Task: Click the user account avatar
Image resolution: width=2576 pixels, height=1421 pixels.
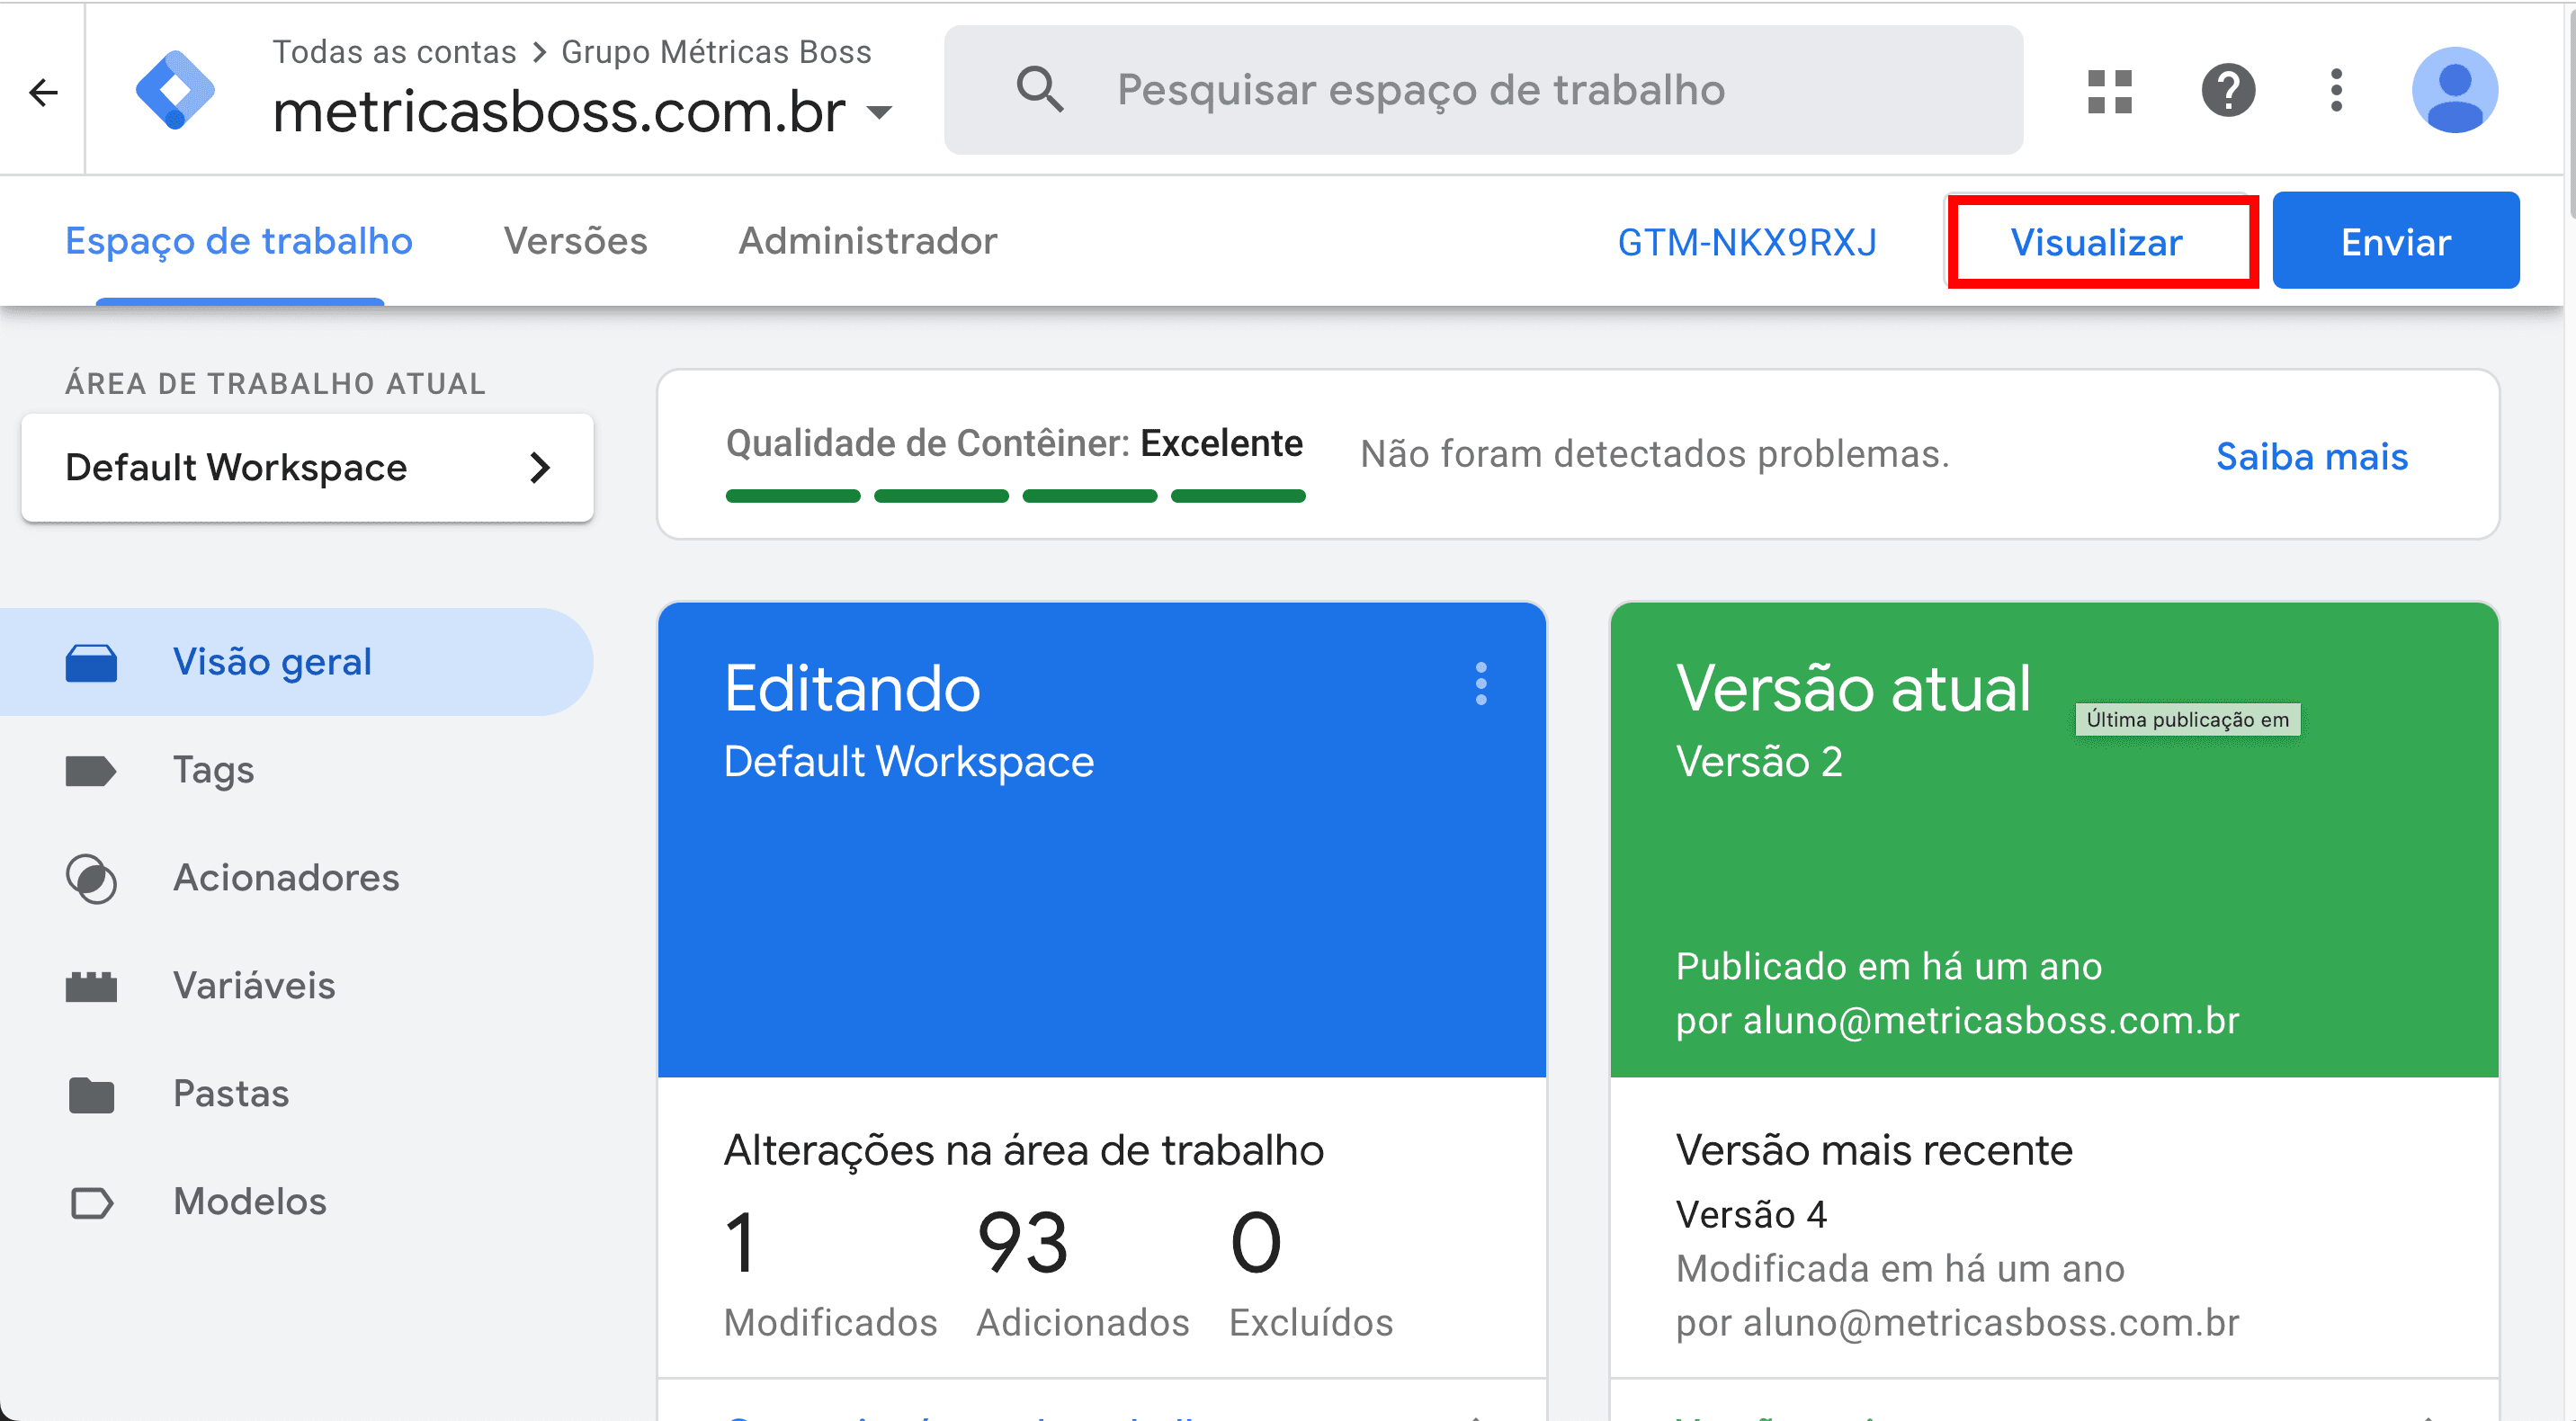Action: 2454,91
